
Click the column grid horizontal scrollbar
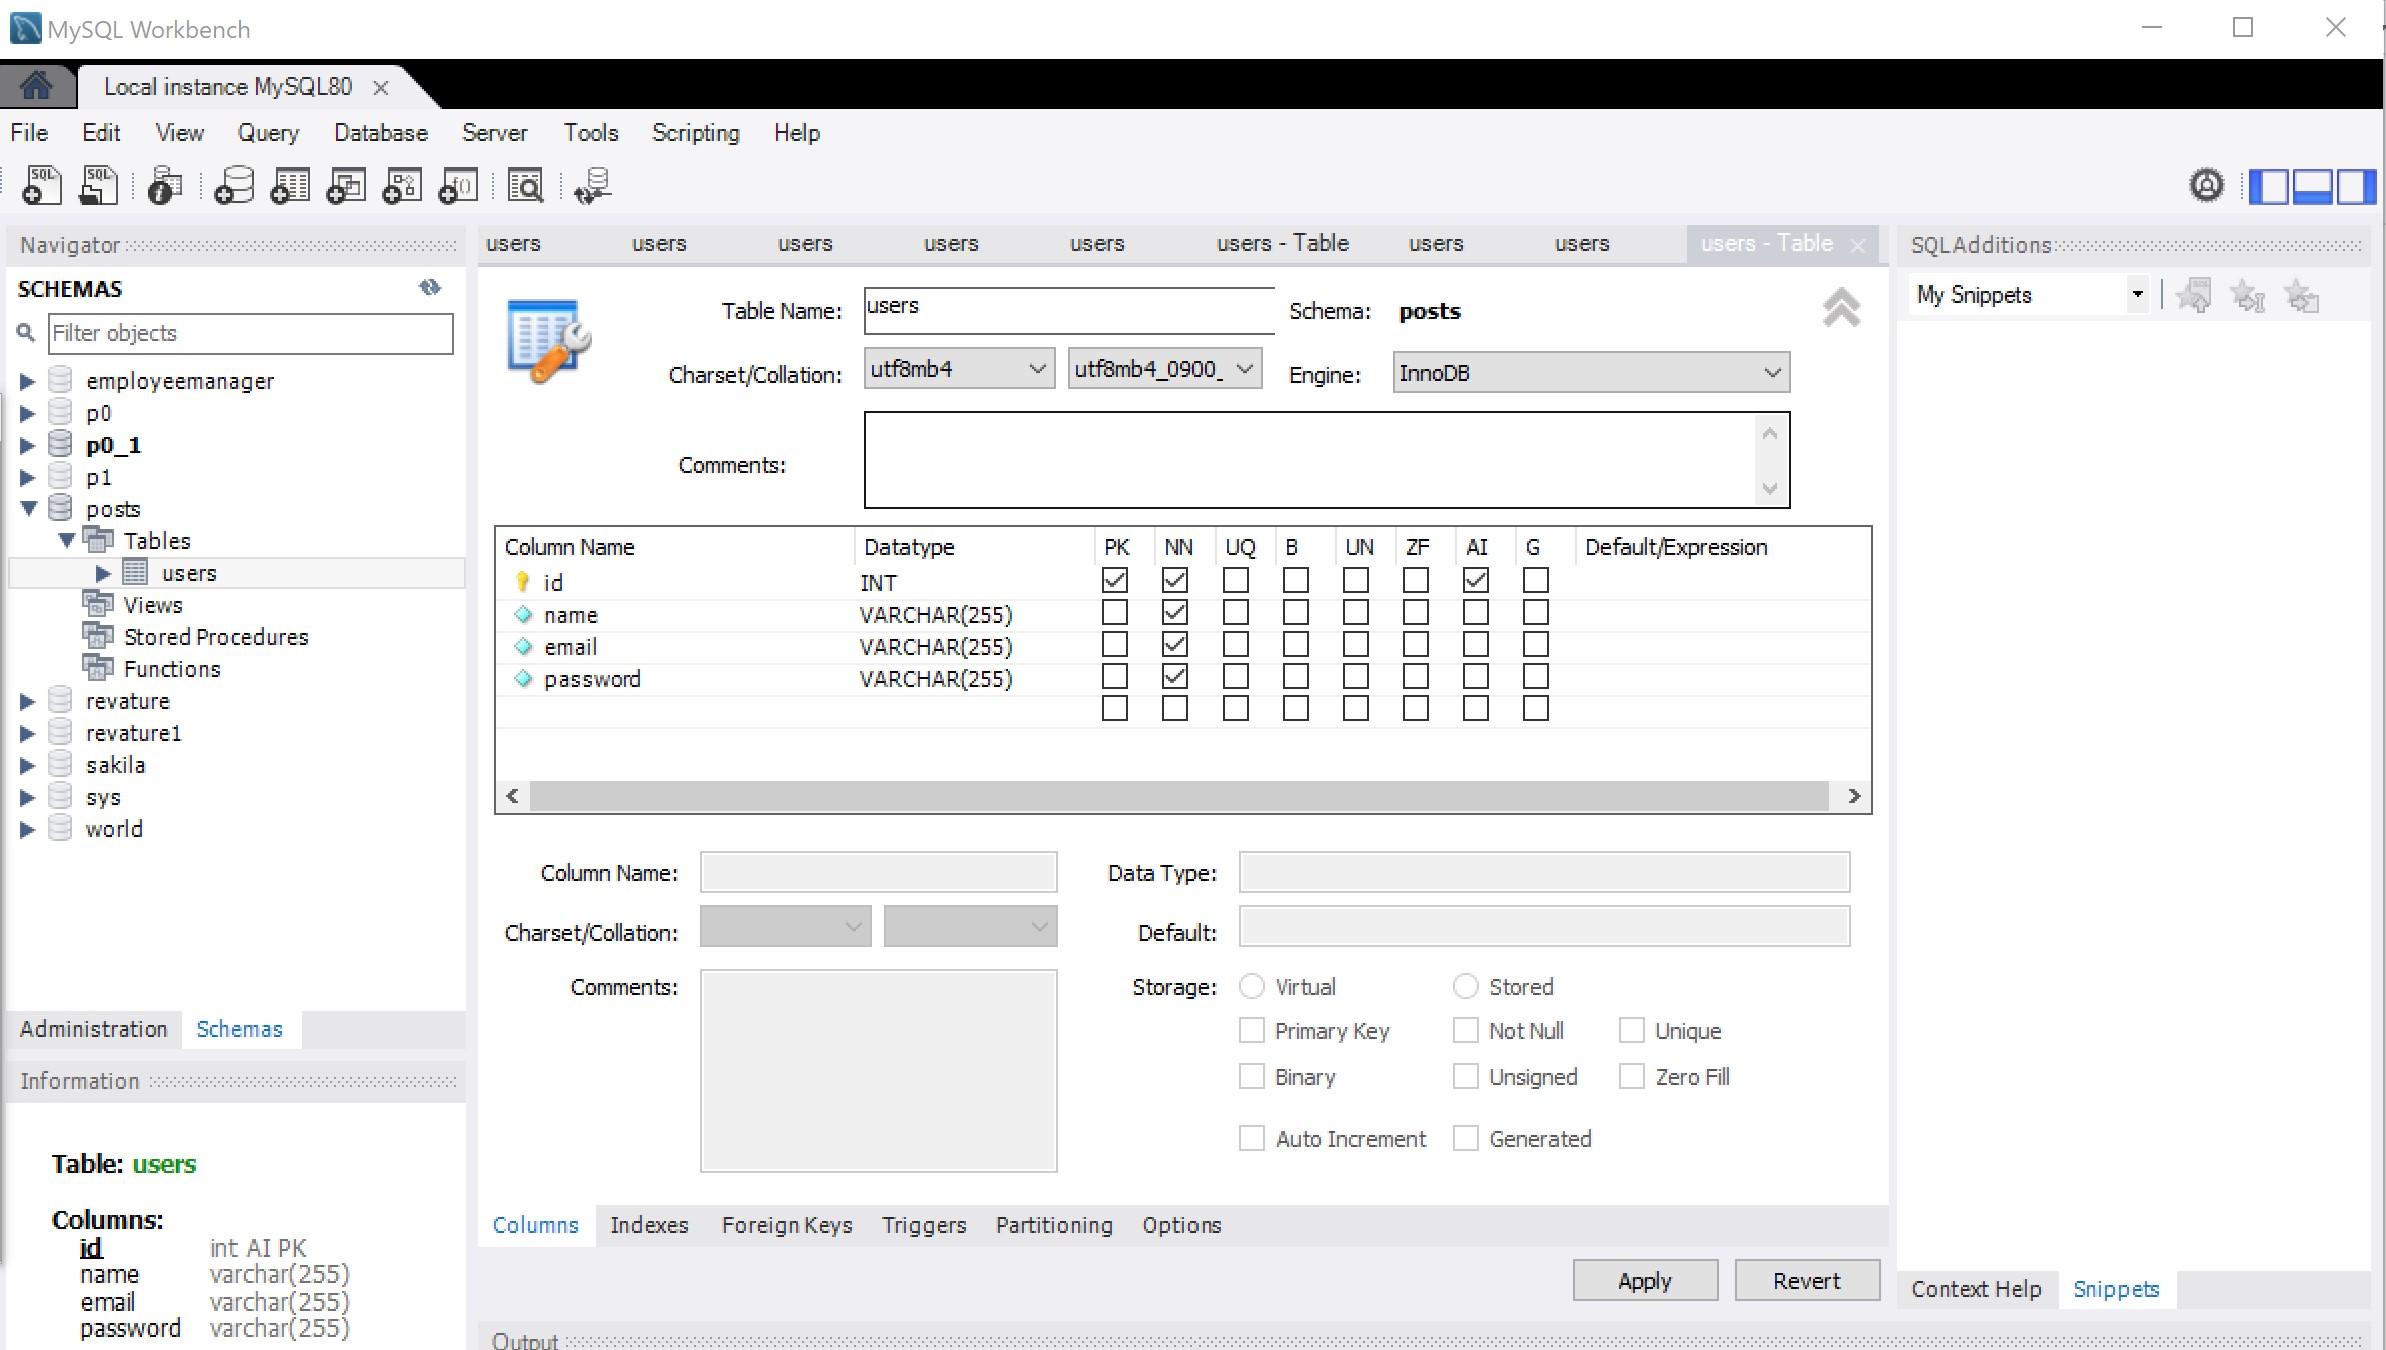tap(1180, 796)
